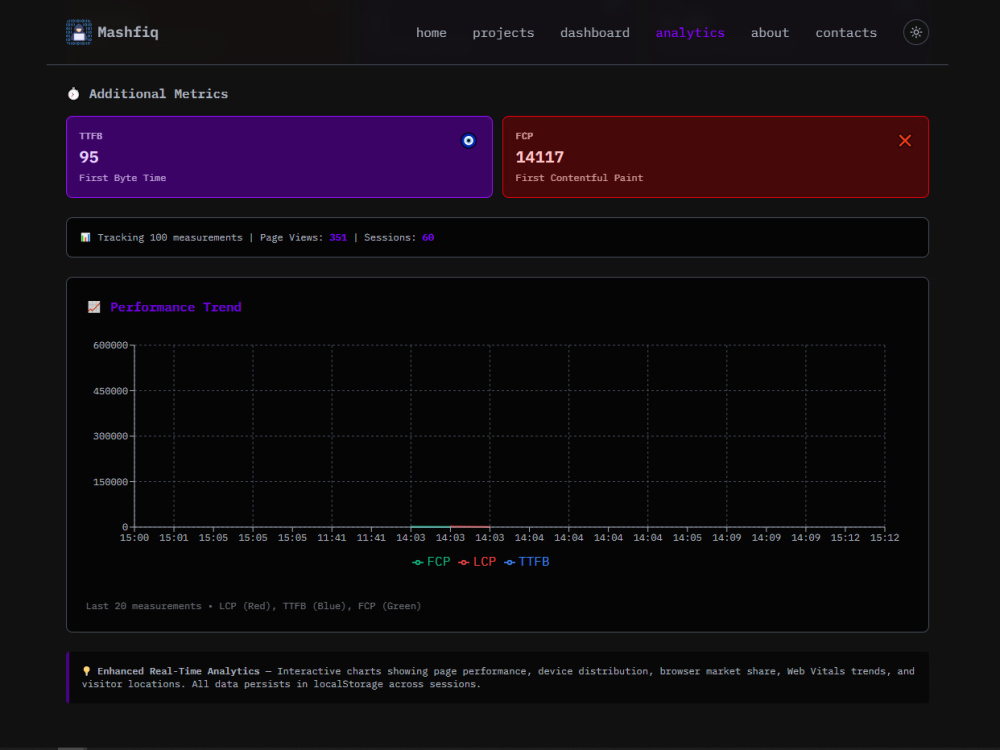
Task: Click the bar chart icon beside Tracking measurements
Action: pyautogui.click(x=85, y=237)
